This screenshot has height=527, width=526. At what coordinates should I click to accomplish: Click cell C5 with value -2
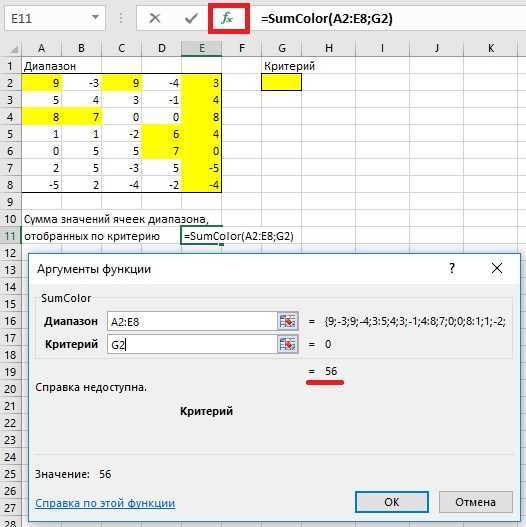tap(122, 134)
